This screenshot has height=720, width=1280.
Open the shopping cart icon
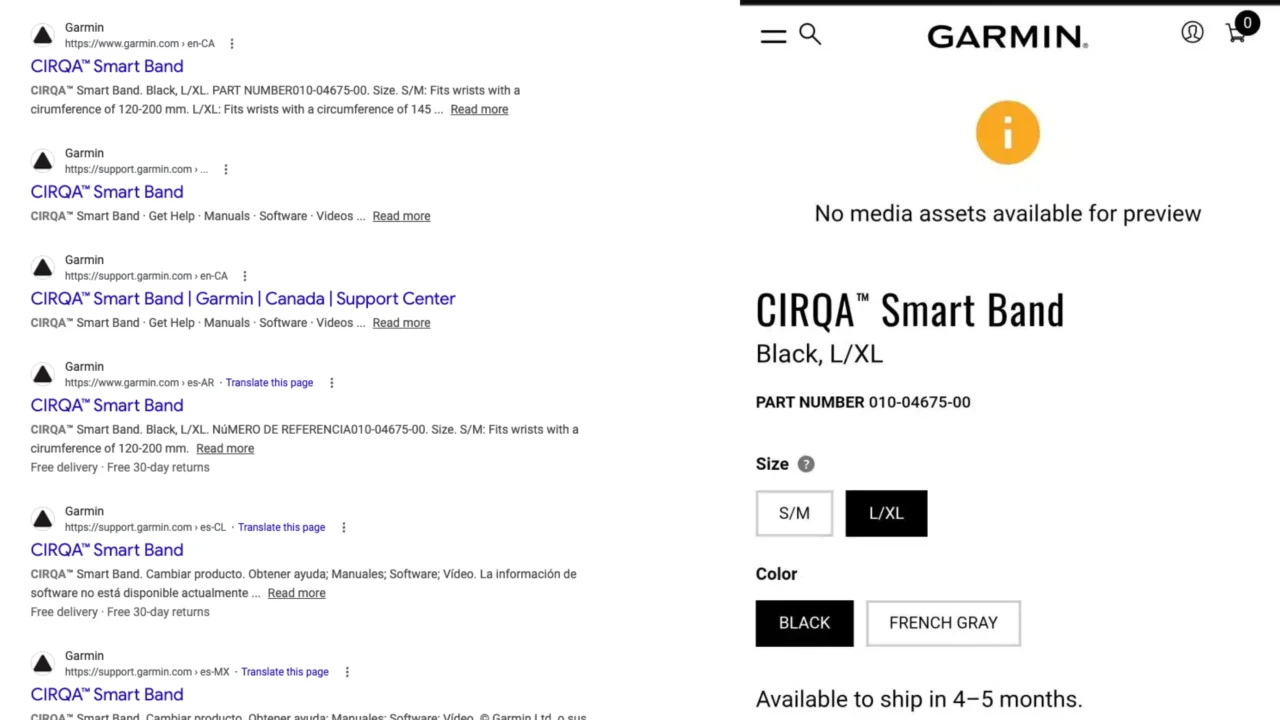1236,32
